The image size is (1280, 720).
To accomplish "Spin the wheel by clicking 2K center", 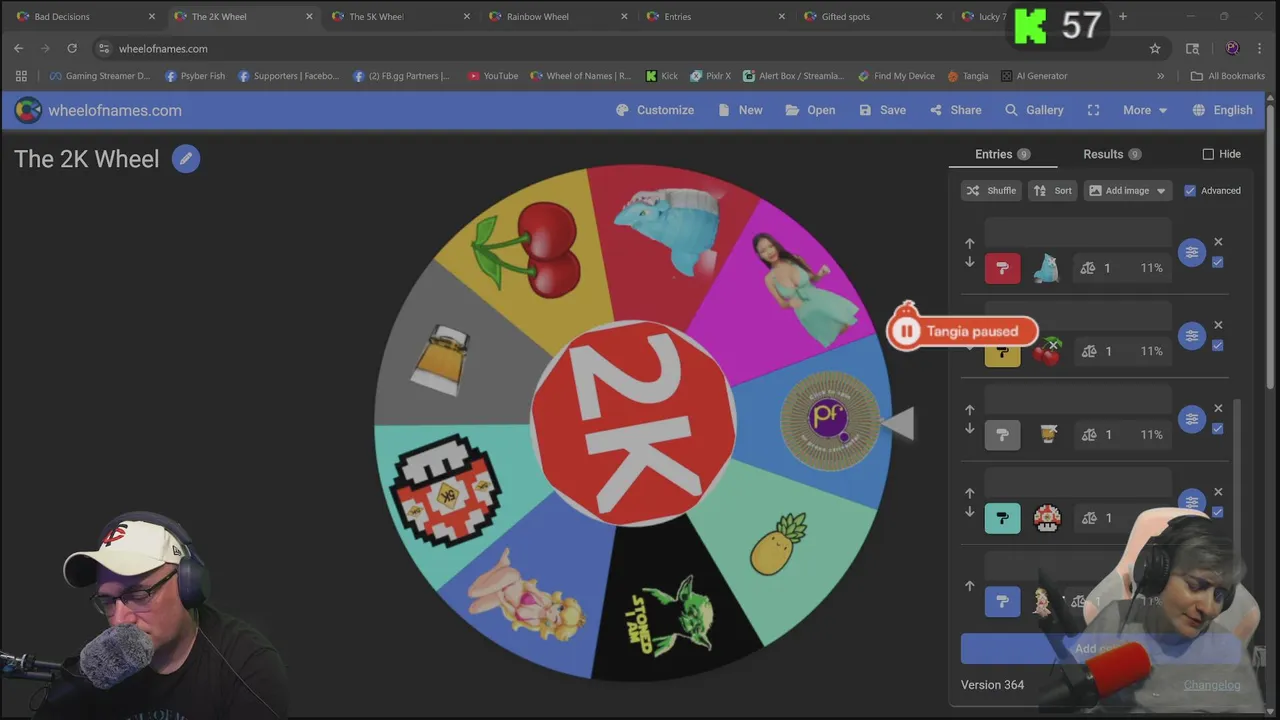I will point(632,424).
